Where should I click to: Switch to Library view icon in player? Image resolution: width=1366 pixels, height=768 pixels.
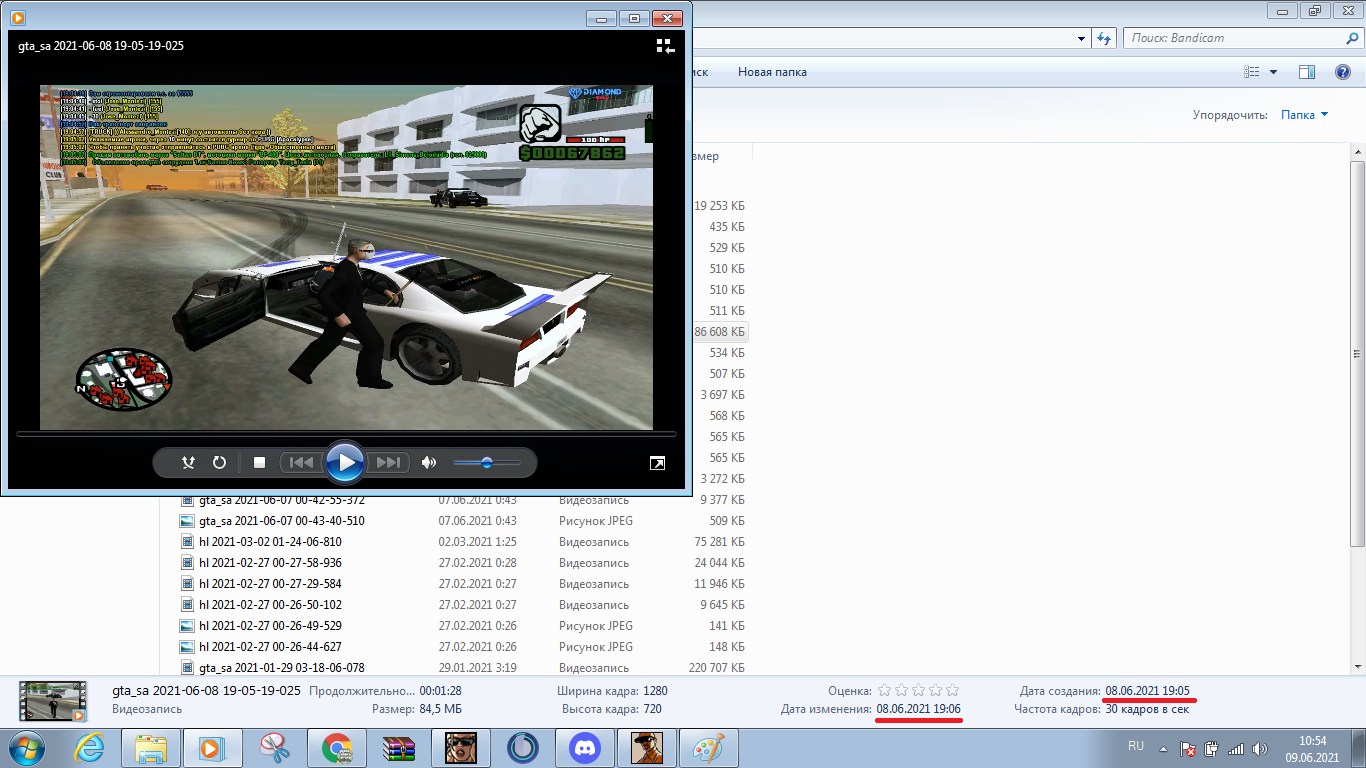[665, 46]
